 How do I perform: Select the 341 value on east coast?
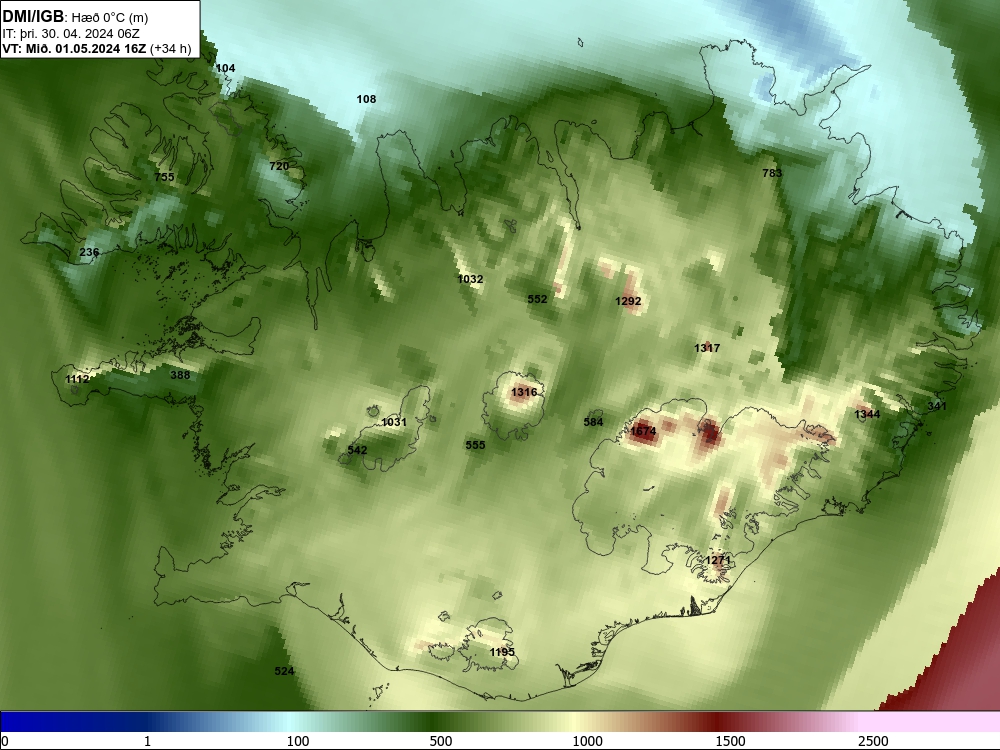point(937,406)
